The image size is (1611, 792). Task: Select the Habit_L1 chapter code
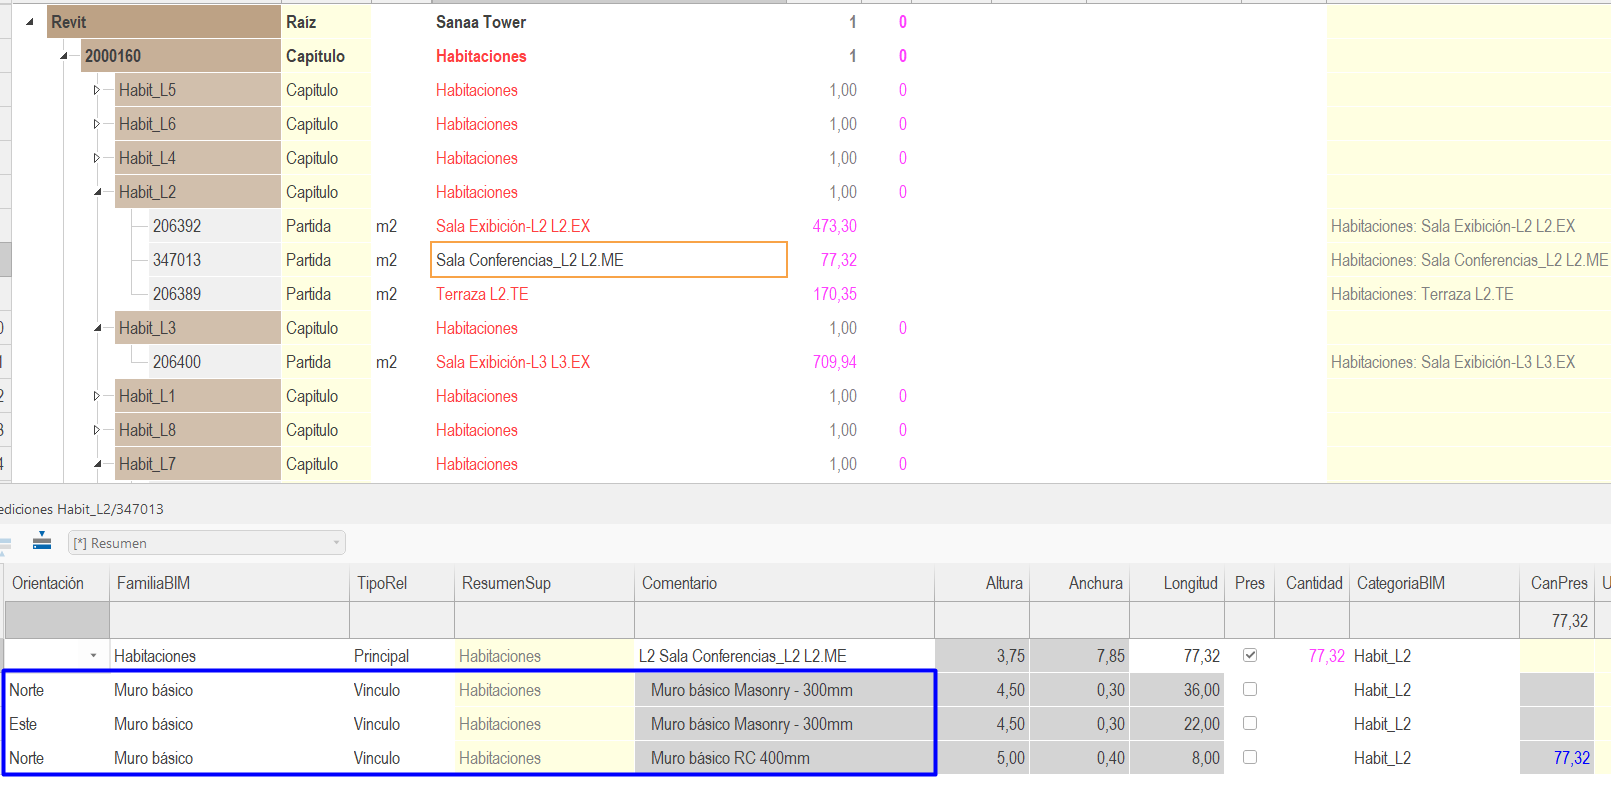pyautogui.click(x=197, y=396)
